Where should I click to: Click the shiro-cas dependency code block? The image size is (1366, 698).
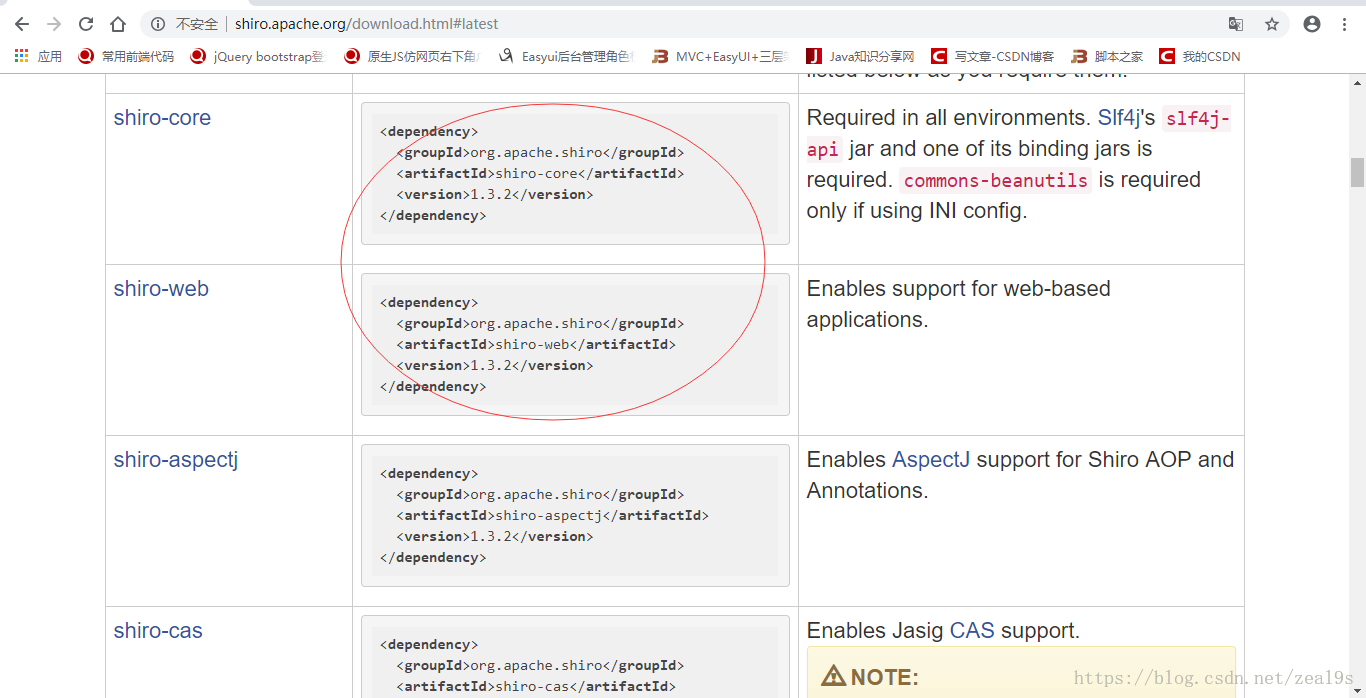click(575, 657)
